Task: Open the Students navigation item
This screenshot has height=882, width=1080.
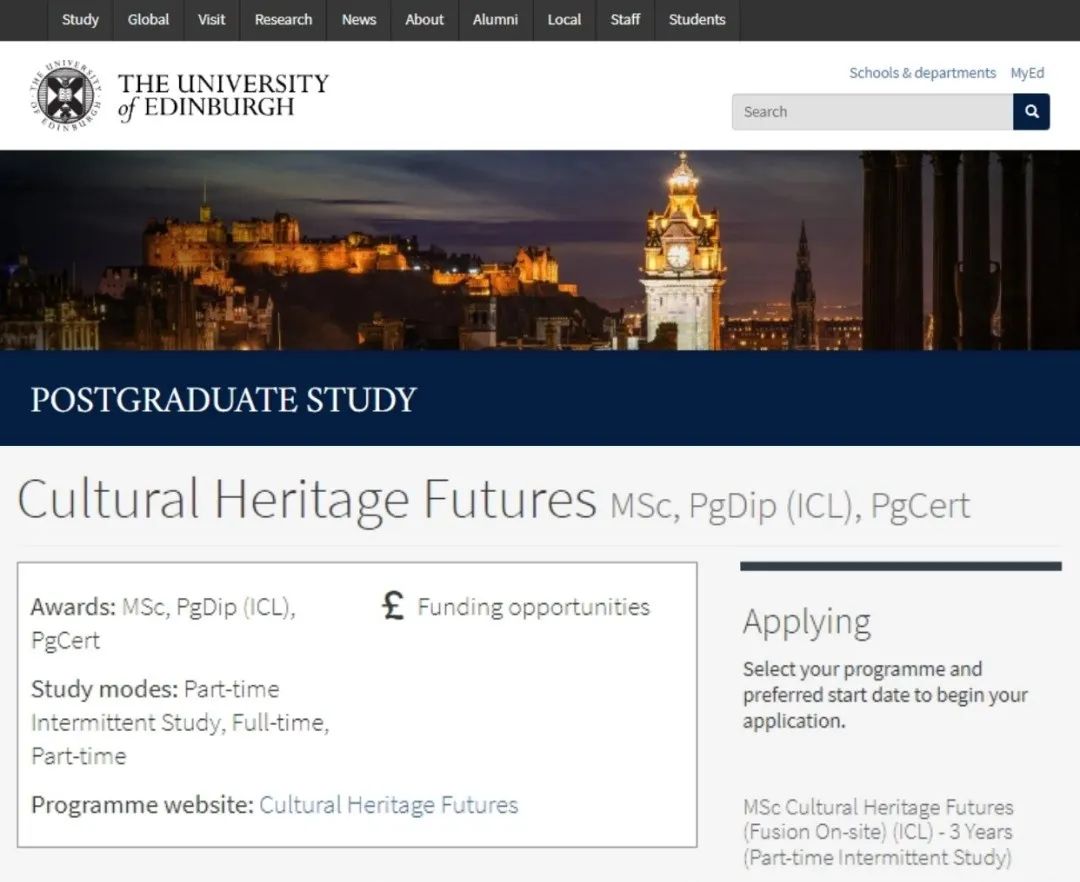Action: (697, 20)
